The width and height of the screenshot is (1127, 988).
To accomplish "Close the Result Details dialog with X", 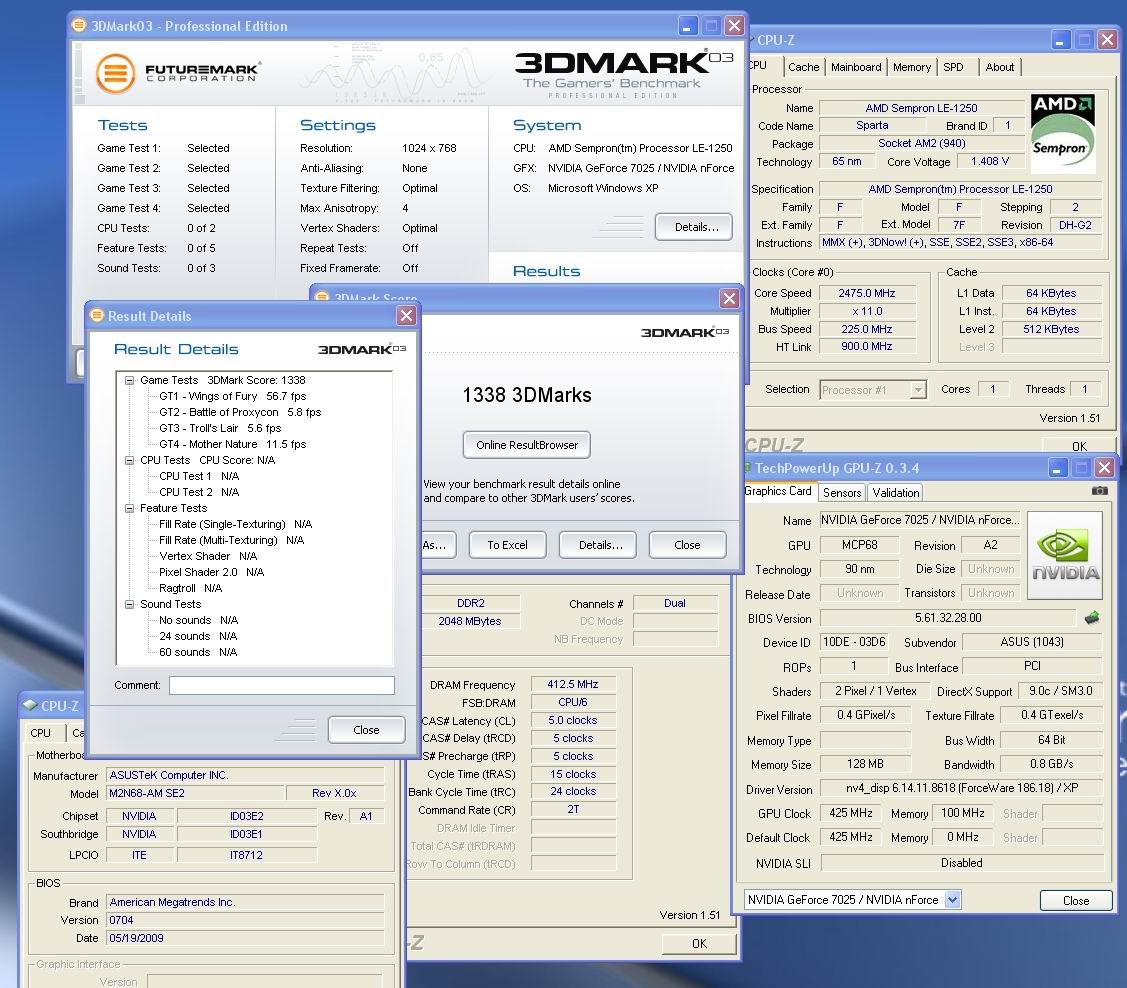I will pyautogui.click(x=406, y=315).
